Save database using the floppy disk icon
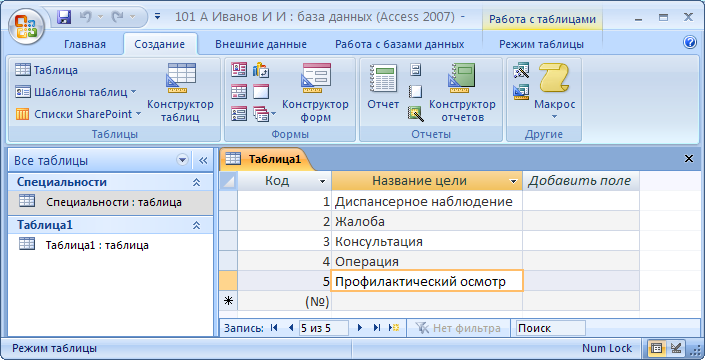 64,18
